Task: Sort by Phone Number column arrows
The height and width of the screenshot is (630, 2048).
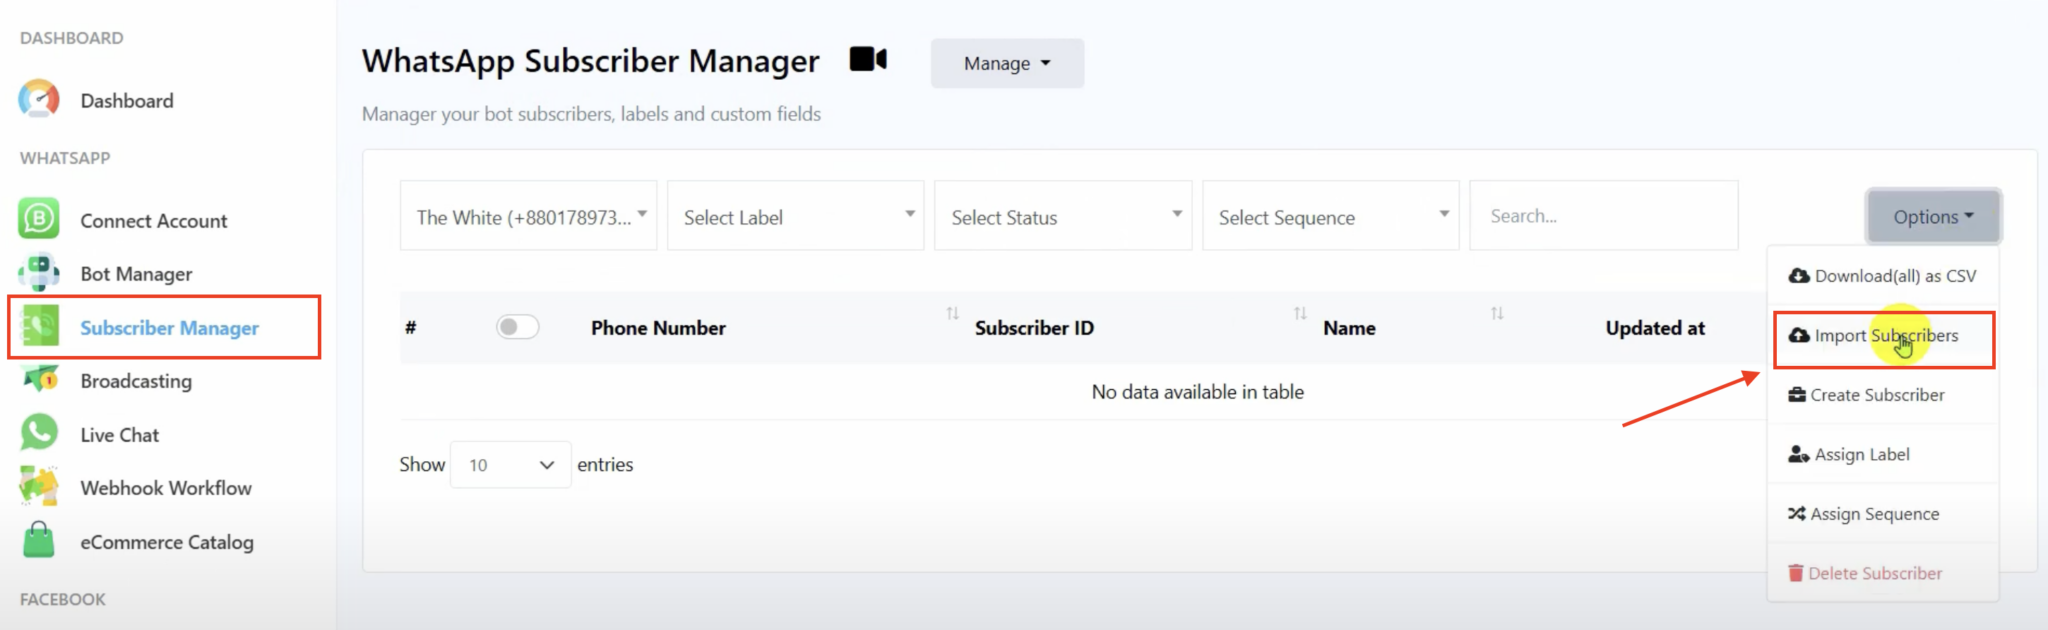Action: click(x=952, y=314)
